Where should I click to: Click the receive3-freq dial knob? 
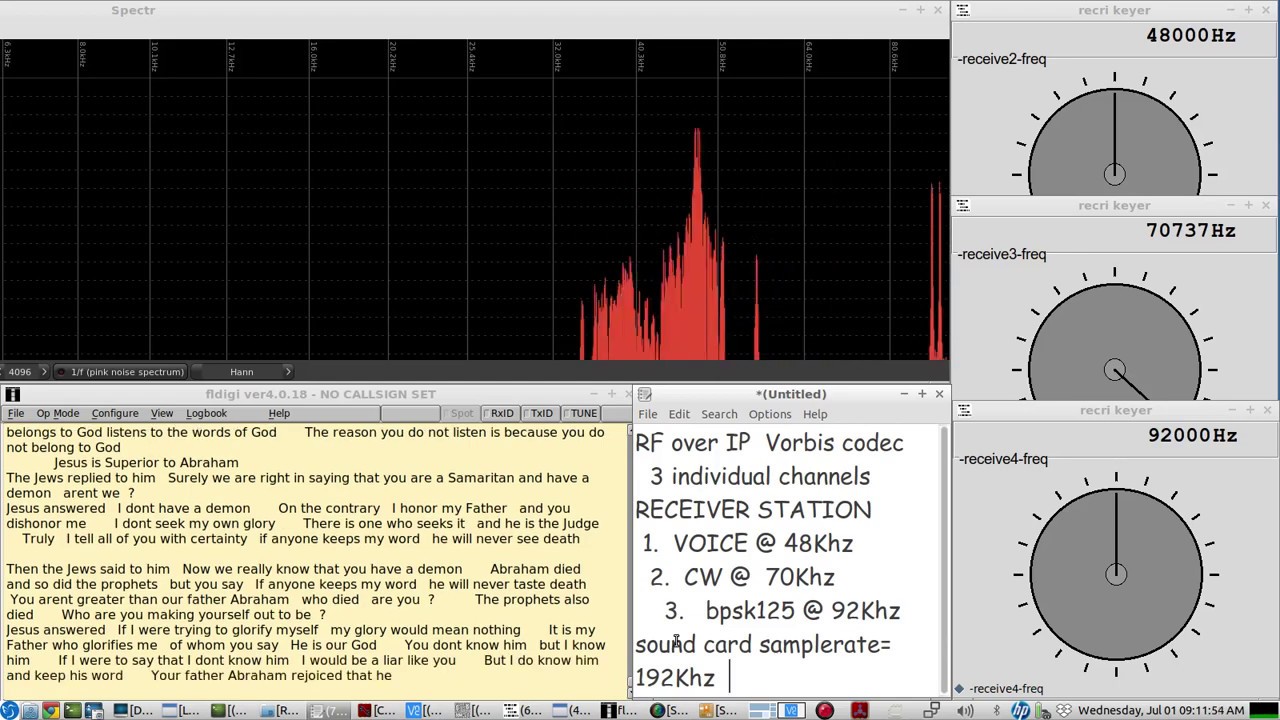coord(1115,340)
